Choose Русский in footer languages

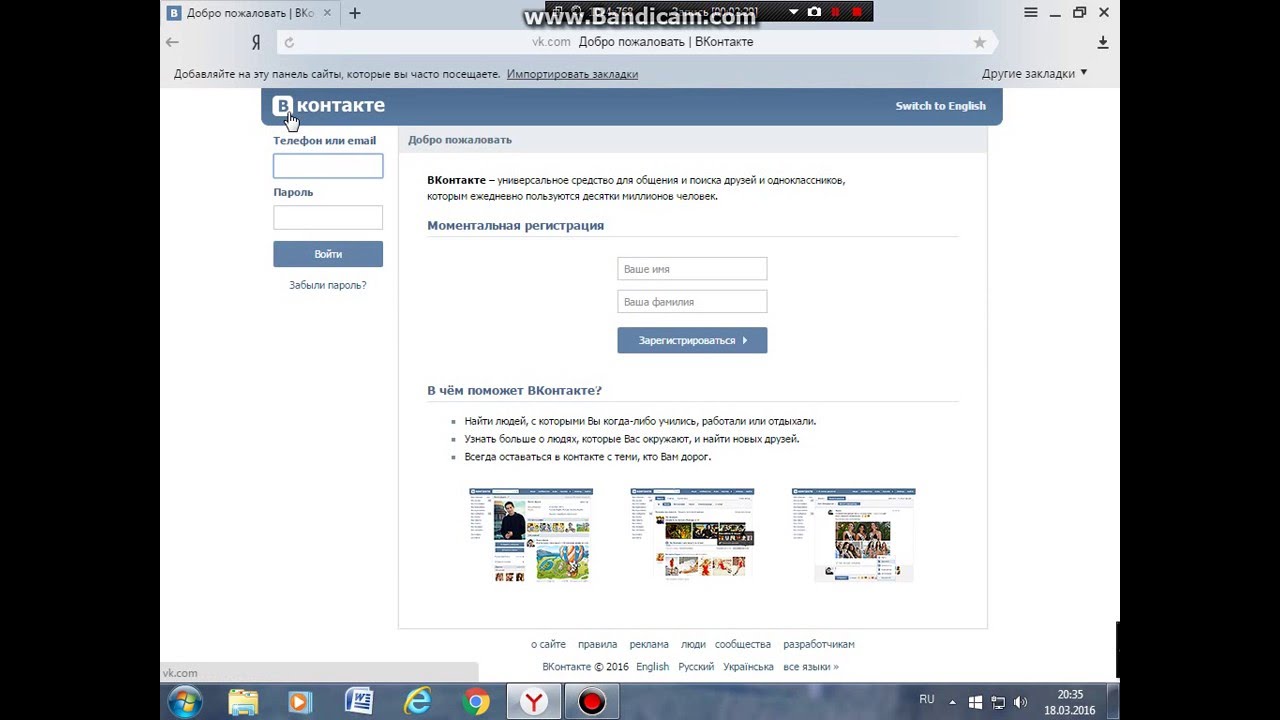coord(696,667)
